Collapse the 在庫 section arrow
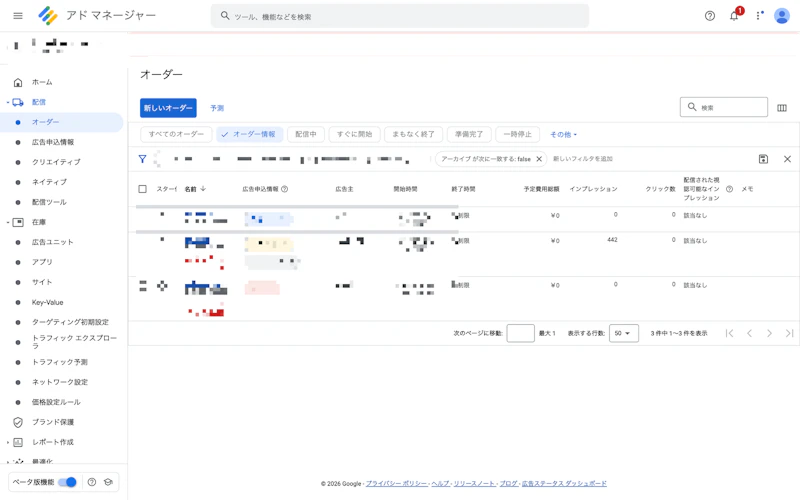This screenshot has height=500, width=800. click(x=8, y=222)
